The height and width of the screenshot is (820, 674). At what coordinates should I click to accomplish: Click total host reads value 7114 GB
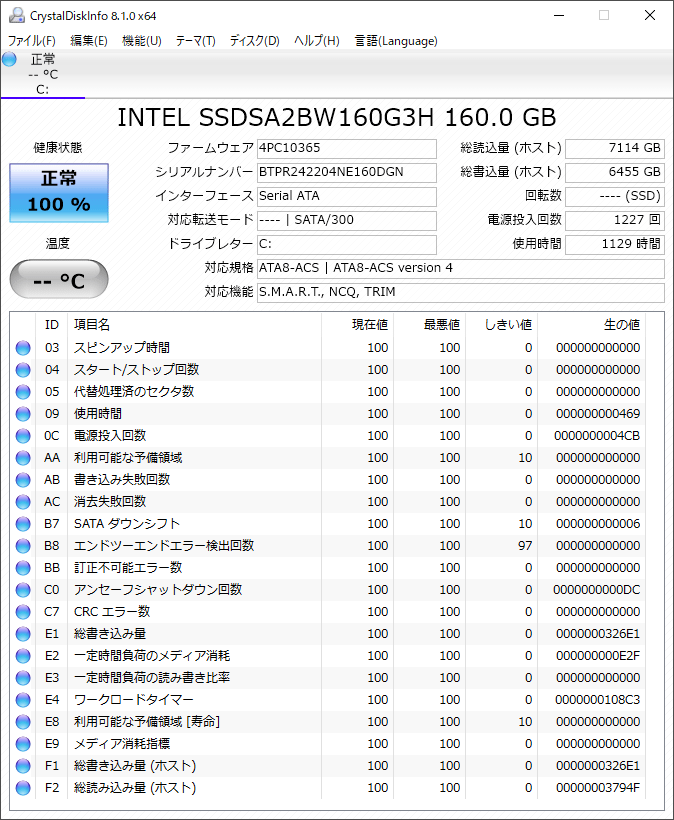(x=615, y=149)
